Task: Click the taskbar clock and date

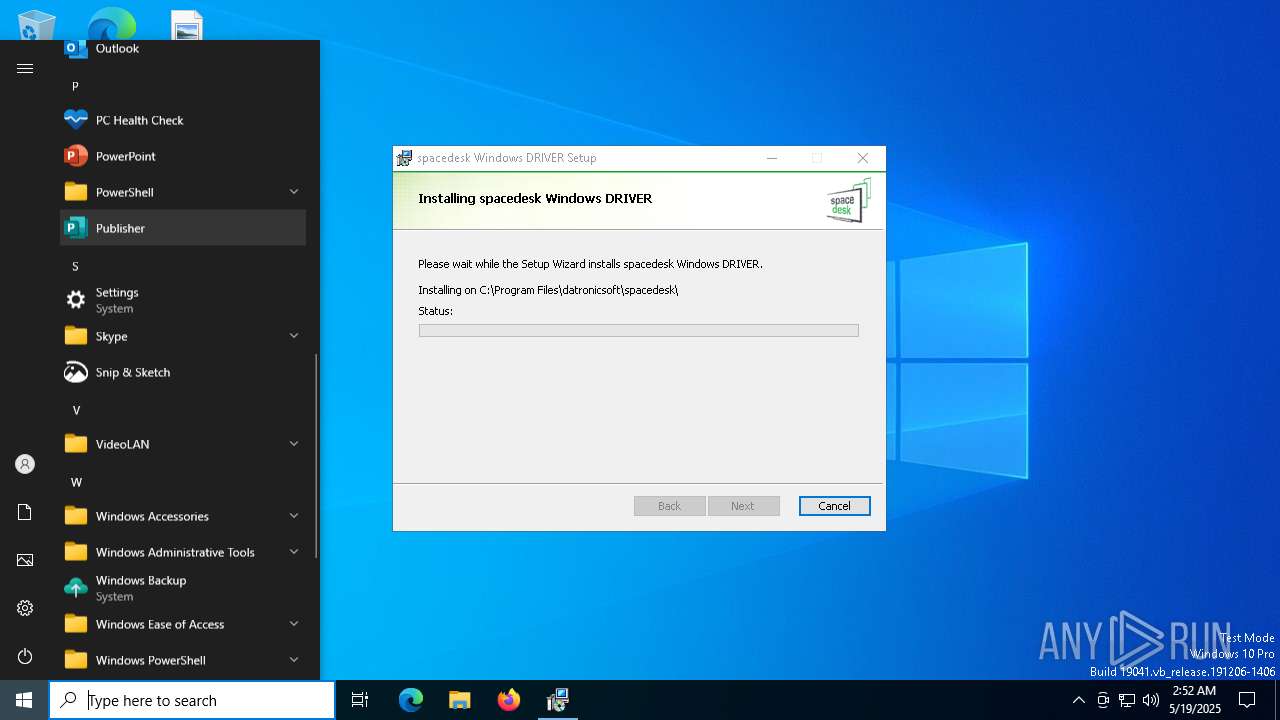Action: [x=1194, y=700]
